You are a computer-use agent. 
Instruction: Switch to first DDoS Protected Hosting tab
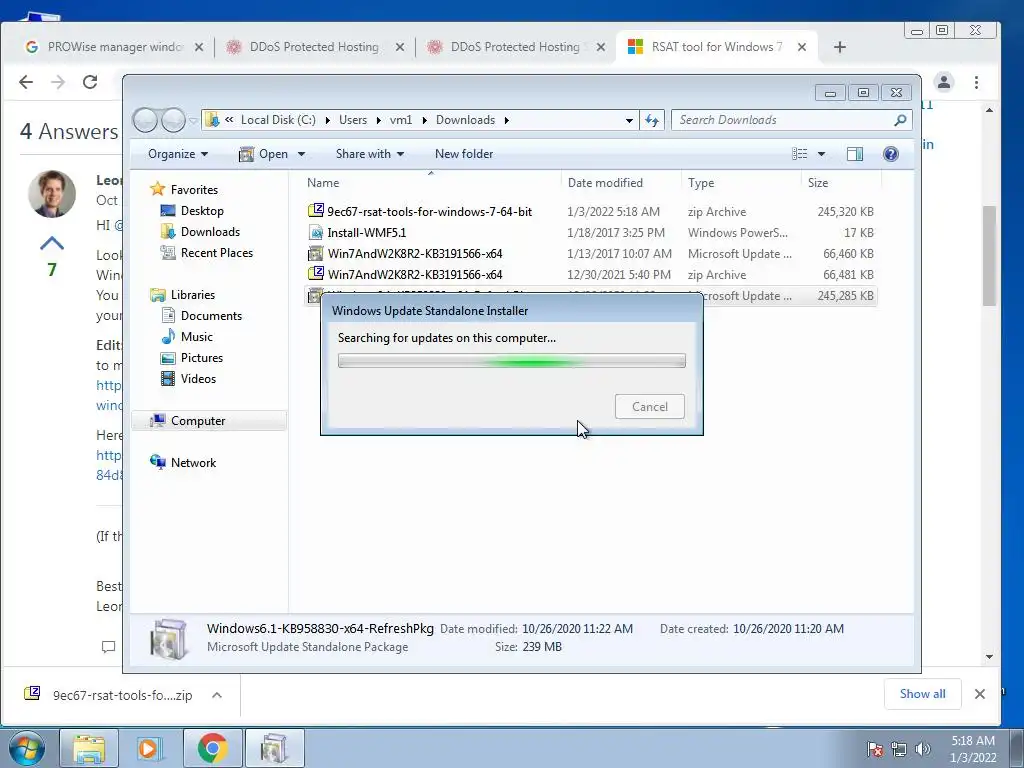pos(313,47)
